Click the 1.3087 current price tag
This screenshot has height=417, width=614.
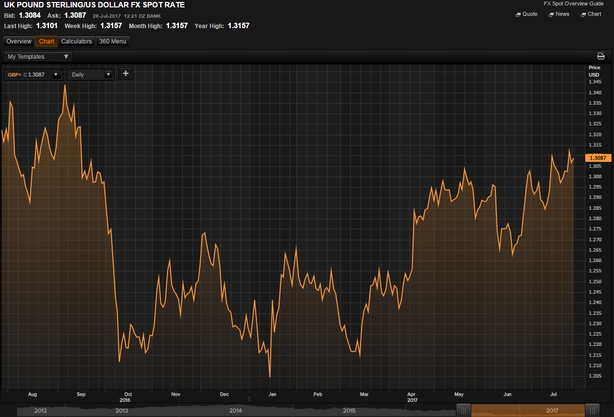click(x=598, y=158)
